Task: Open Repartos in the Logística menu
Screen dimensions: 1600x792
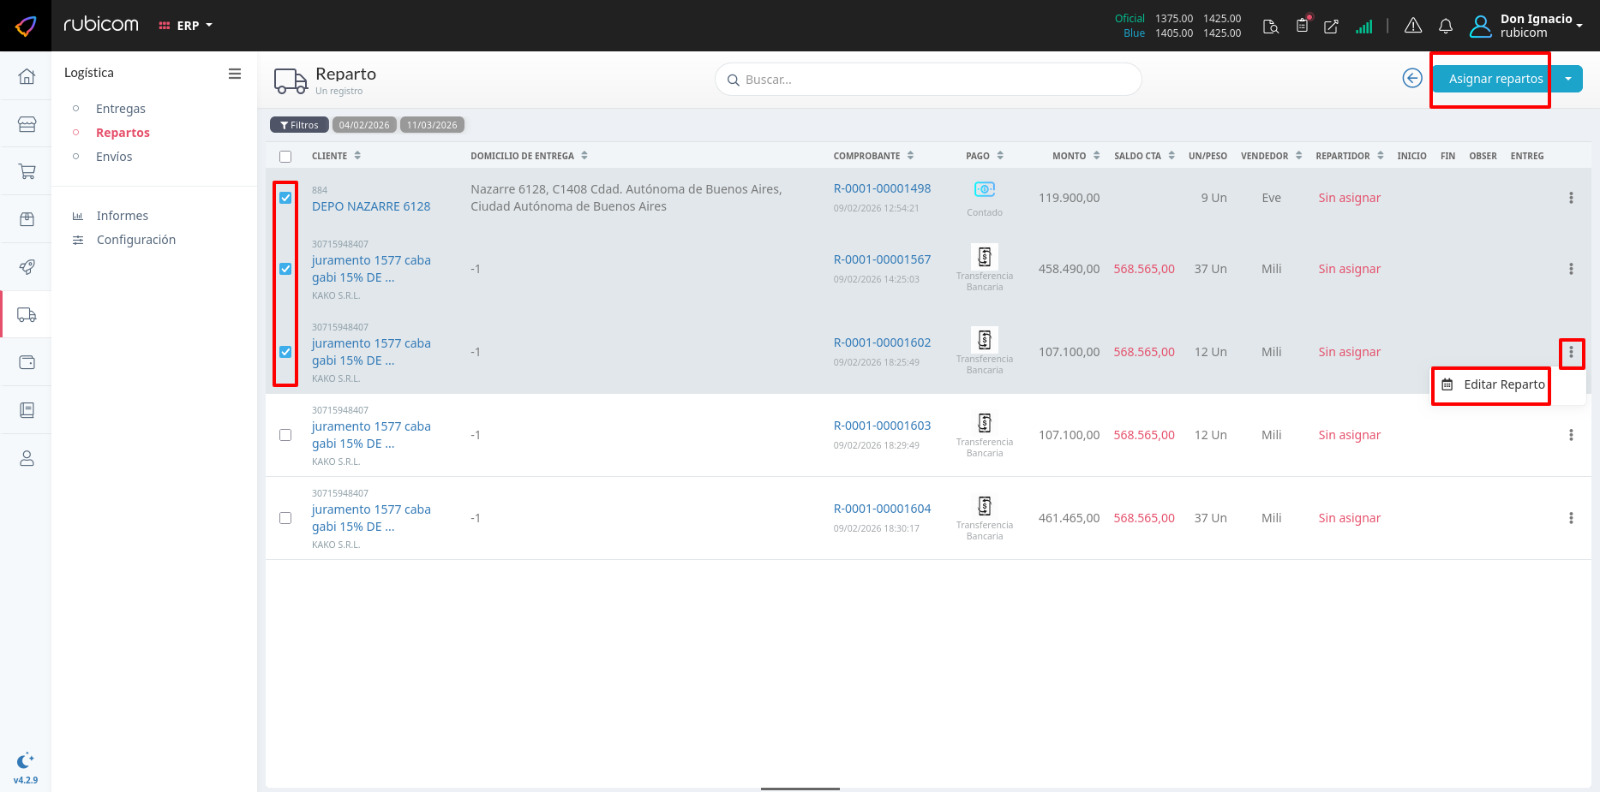Action: point(123,133)
